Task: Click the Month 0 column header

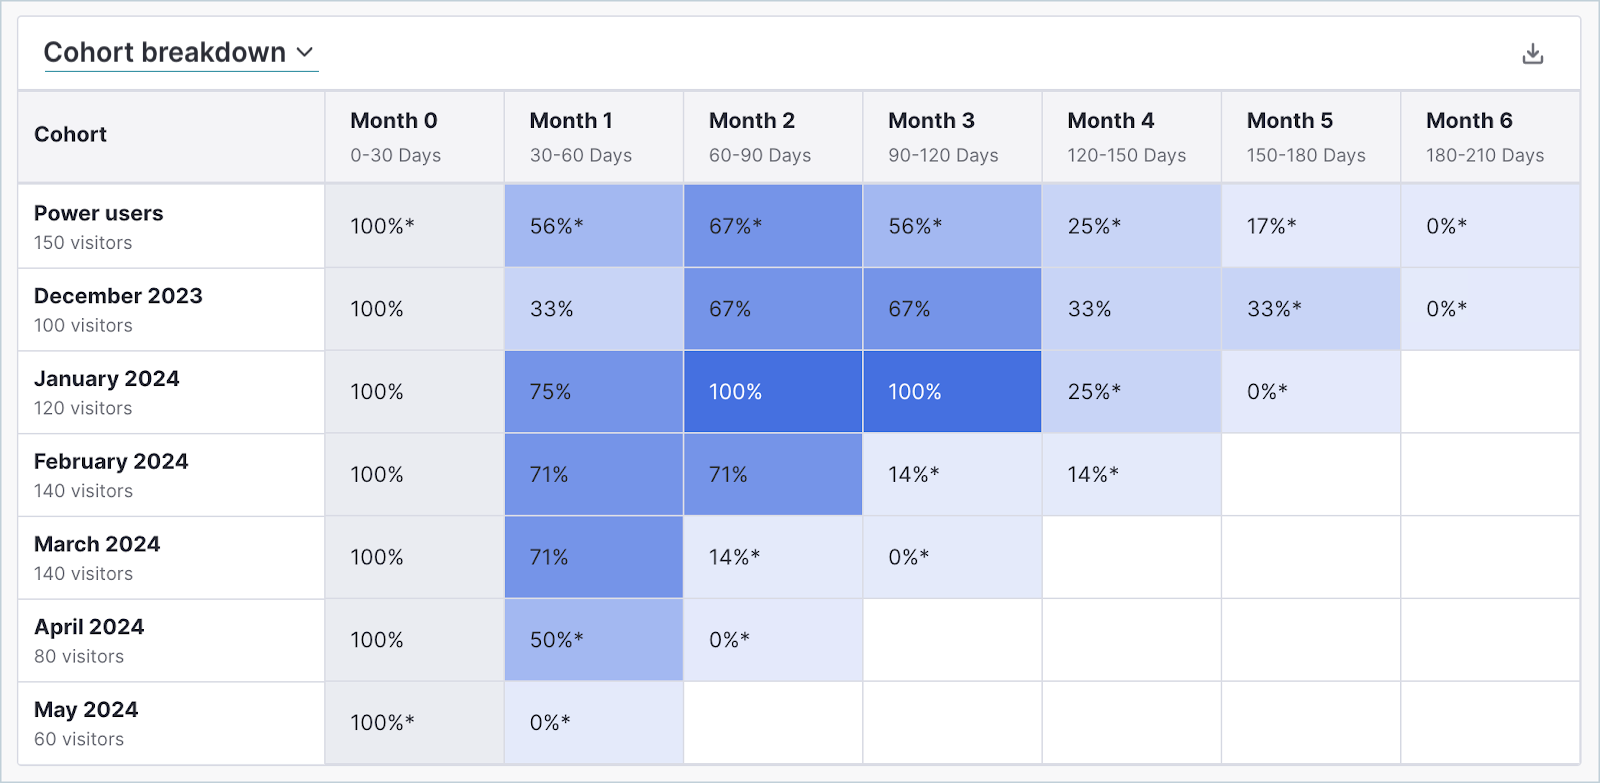Action: pos(394,121)
